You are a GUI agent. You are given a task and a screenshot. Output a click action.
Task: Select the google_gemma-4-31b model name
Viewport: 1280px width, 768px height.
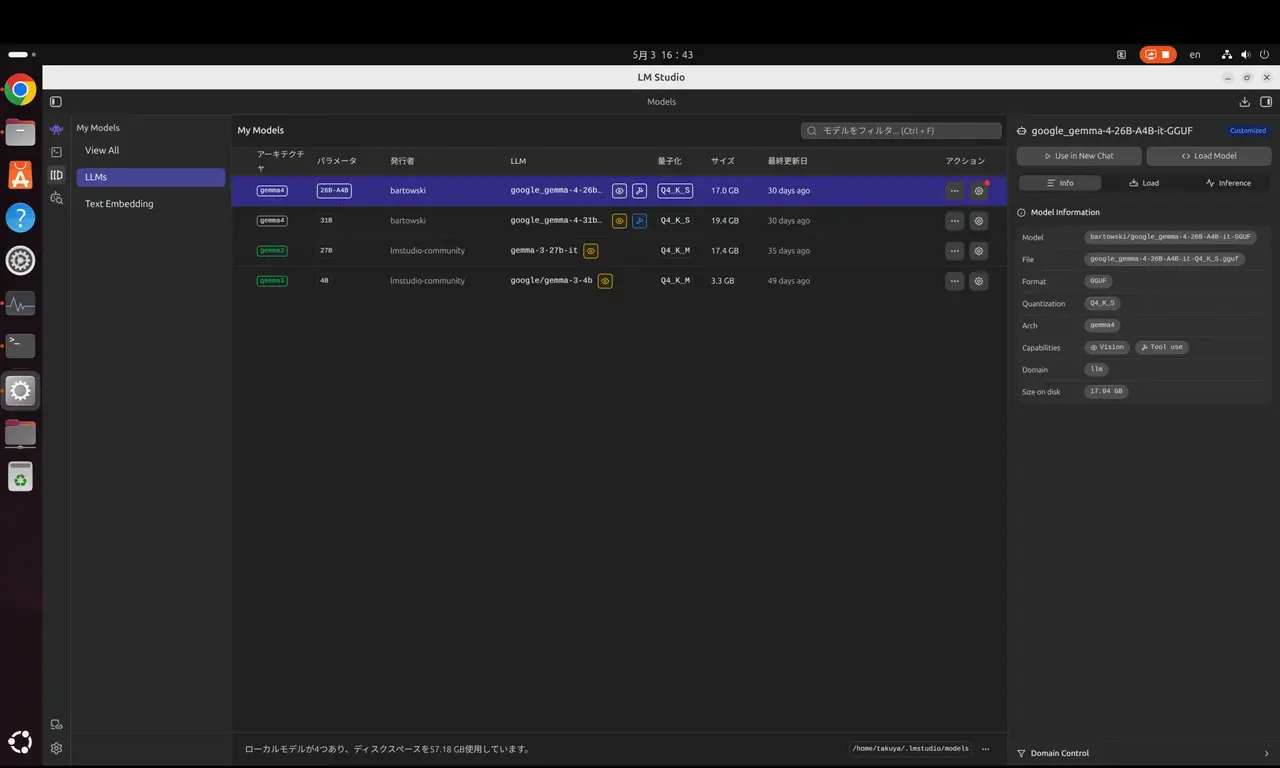pos(557,221)
